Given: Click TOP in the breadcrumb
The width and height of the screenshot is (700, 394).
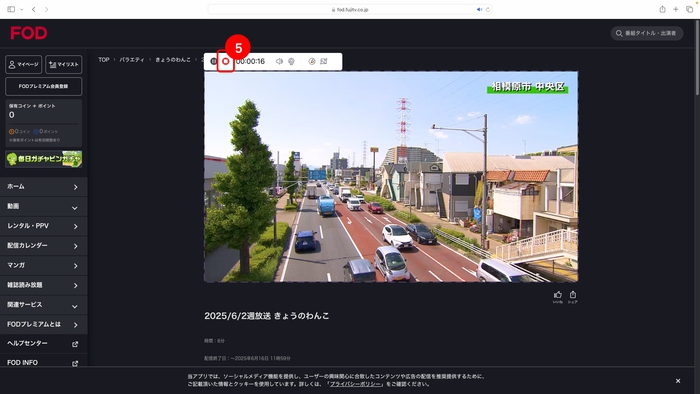Looking at the screenshot, I should [x=104, y=59].
